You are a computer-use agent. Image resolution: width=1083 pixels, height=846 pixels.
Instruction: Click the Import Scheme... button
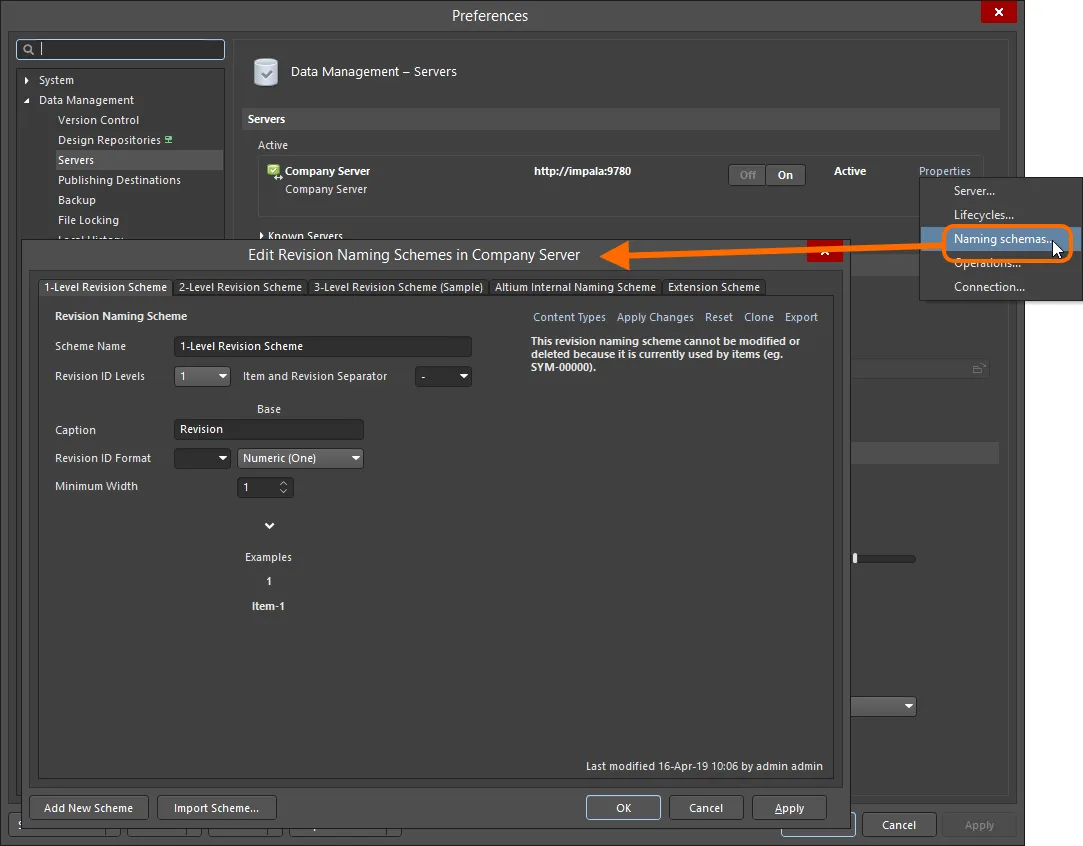(216, 808)
